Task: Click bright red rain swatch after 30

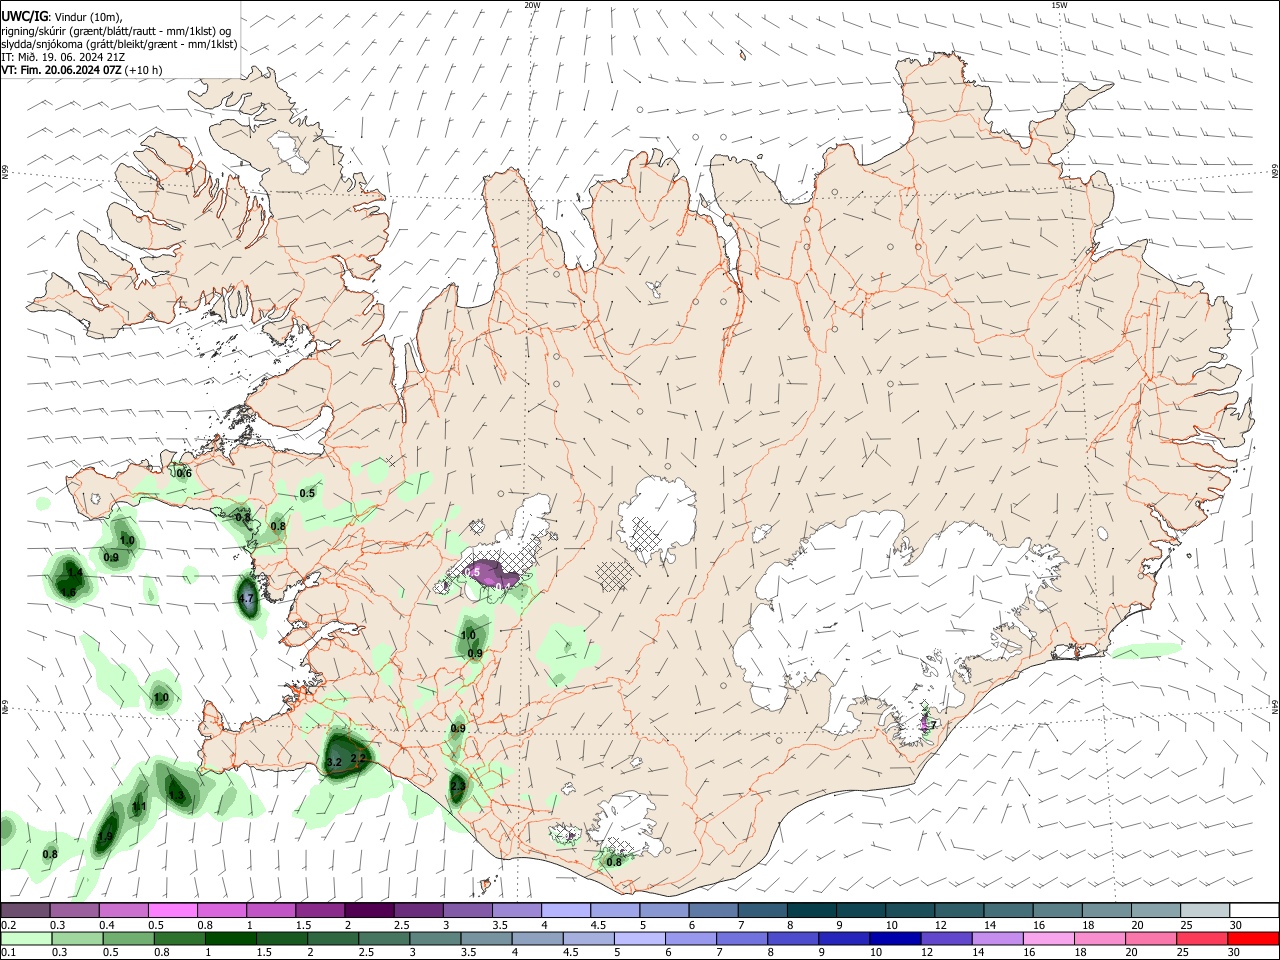Action: tap(1254, 939)
